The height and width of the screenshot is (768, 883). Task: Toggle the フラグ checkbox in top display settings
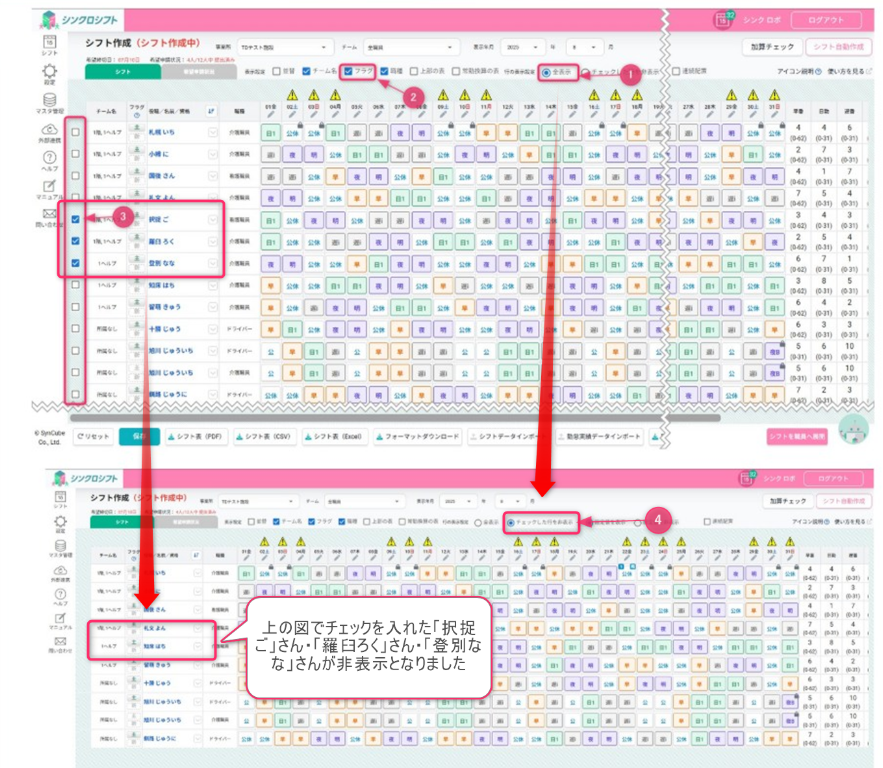coord(347,72)
